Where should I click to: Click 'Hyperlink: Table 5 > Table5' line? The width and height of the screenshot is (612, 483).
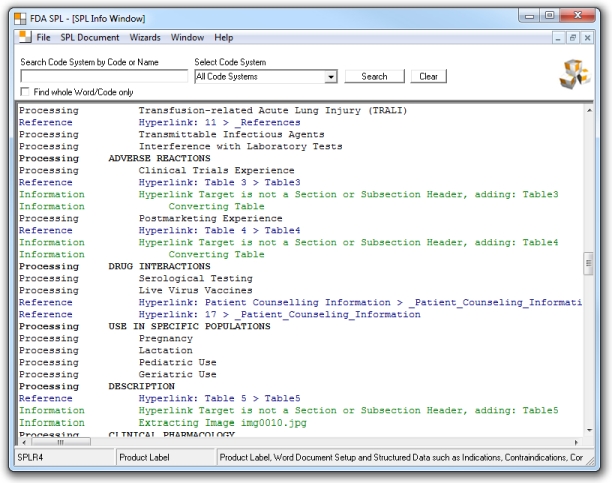(219, 398)
